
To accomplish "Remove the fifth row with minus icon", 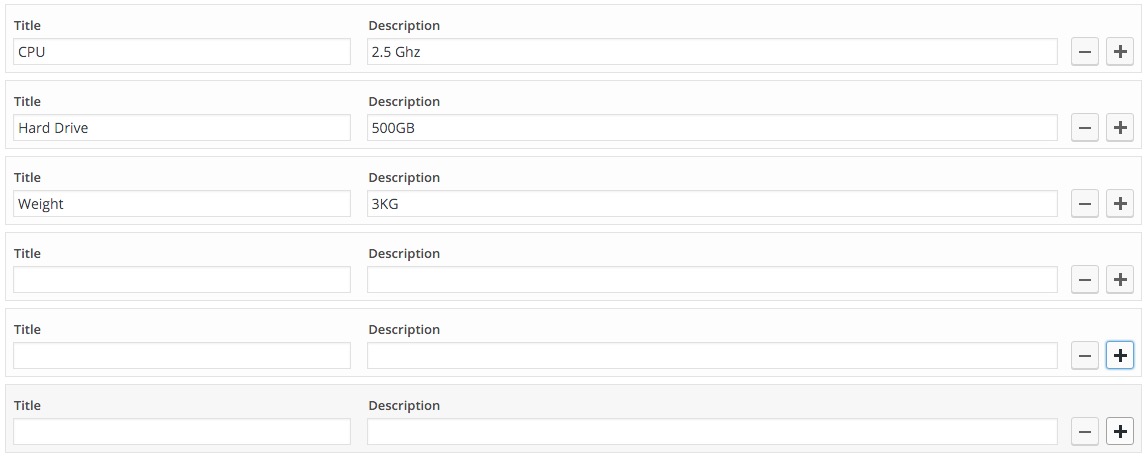I will [x=1085, y=356].
